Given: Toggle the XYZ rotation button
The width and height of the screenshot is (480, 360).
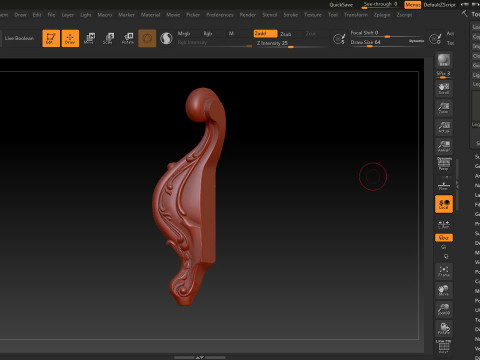Looking at the screenshot, I should [x=444, y=238].
